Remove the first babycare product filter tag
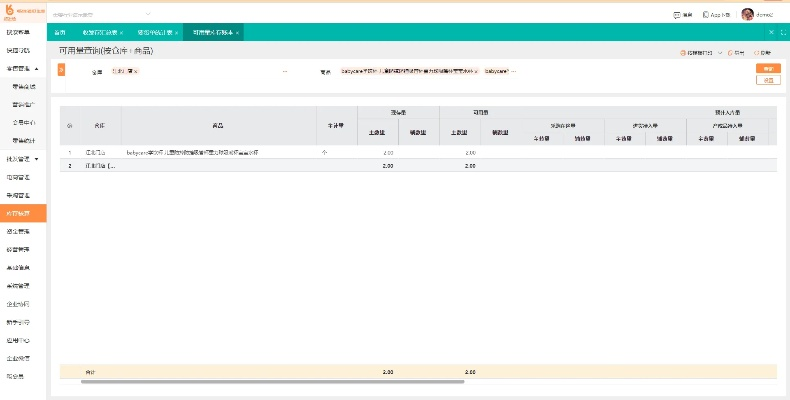The width and height of the screenshot is (790, 400). coord(476,71)
